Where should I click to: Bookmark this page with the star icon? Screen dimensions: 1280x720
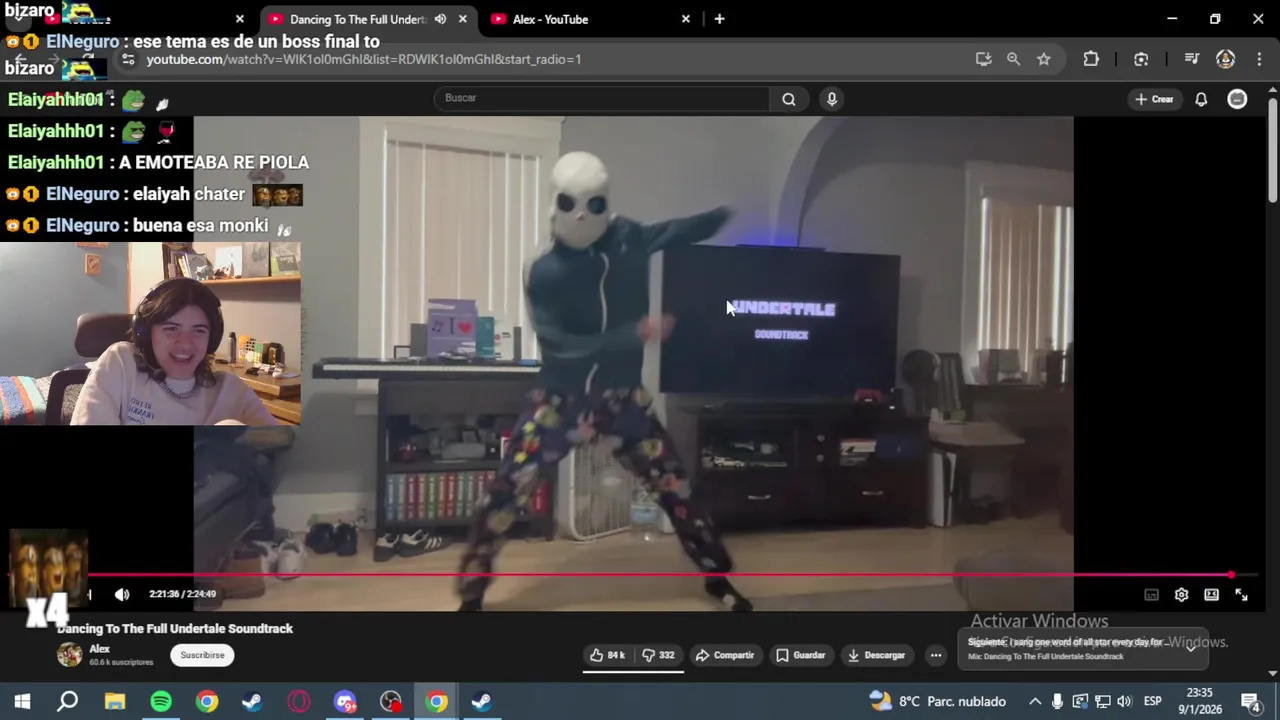[x=1044, y=59]
